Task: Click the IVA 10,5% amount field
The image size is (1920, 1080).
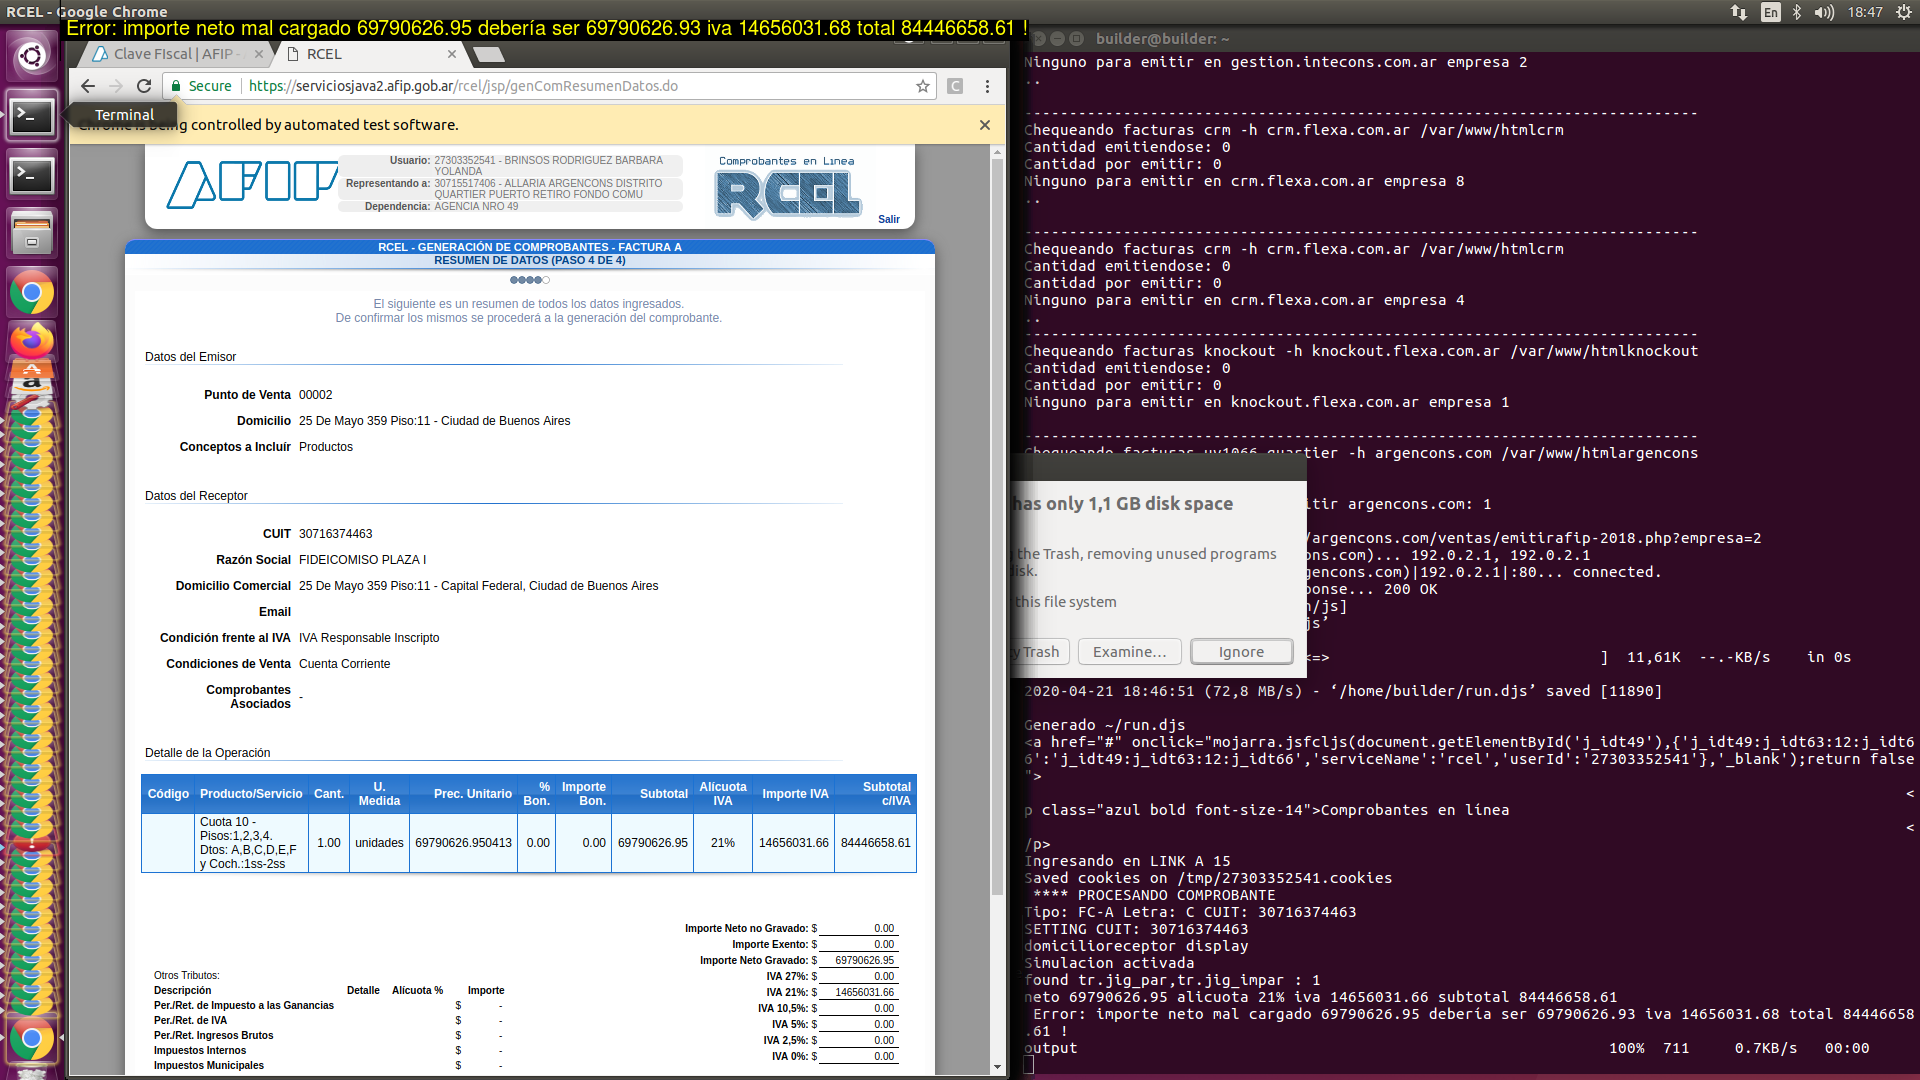Action: (x=859, y=1008)
